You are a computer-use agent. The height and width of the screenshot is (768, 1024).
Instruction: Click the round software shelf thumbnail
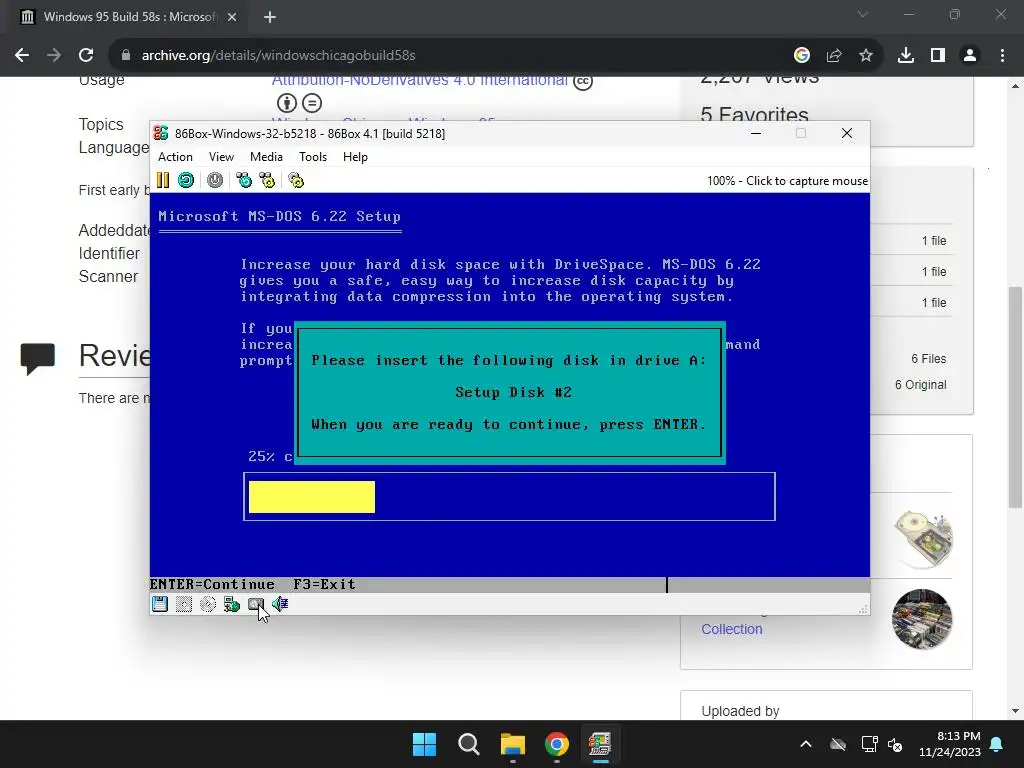point(922,619)
